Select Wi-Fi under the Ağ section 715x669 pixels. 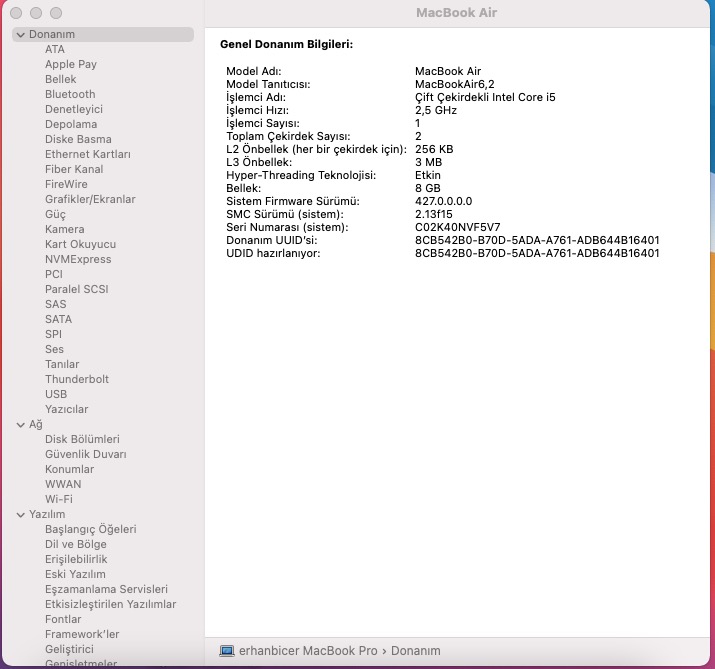point(58,499)
